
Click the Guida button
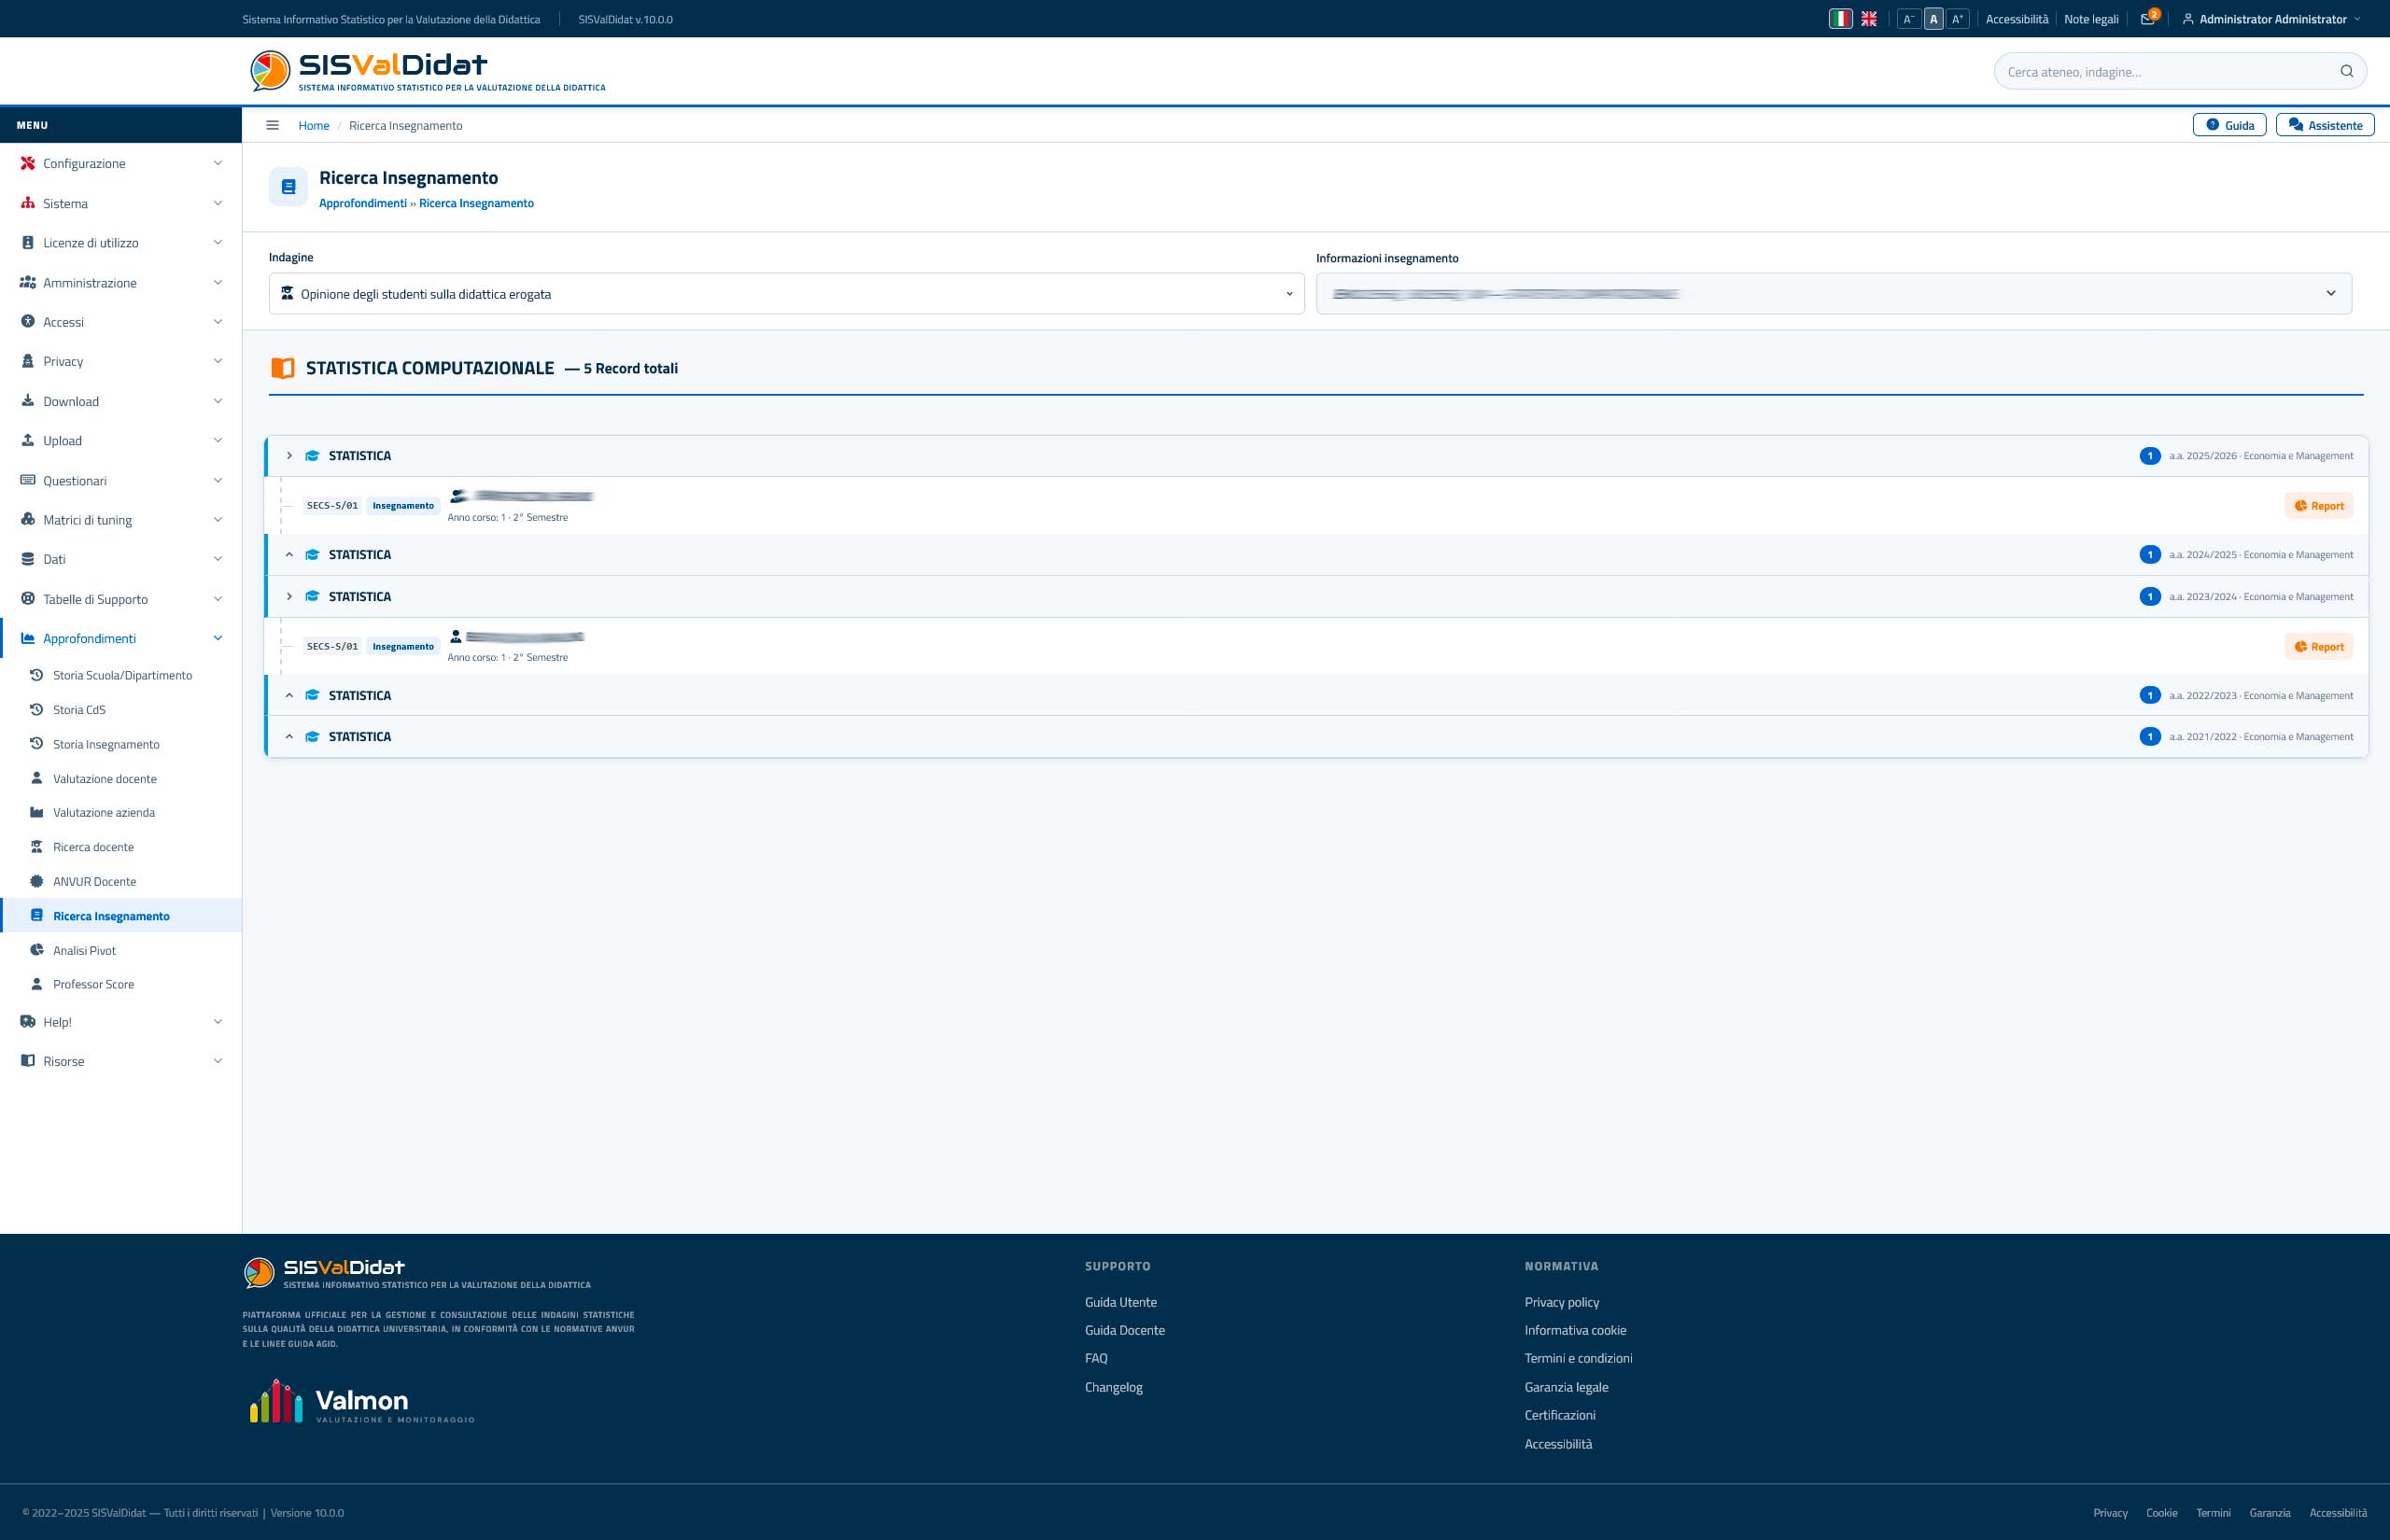click(x=2229, y=125)
